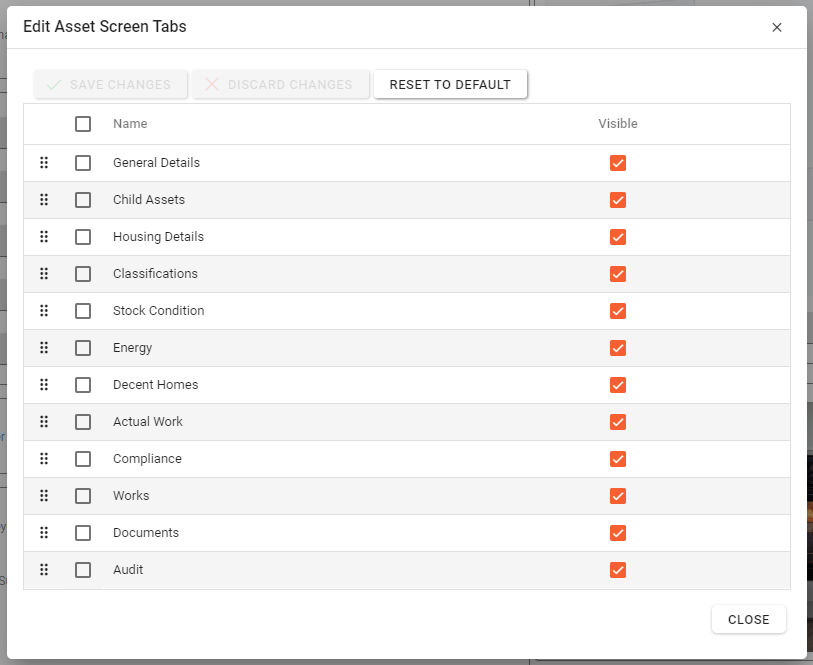Click the drag handle next to Audit
The height and width of the screenshot is (665, 813).
point(44,570)
